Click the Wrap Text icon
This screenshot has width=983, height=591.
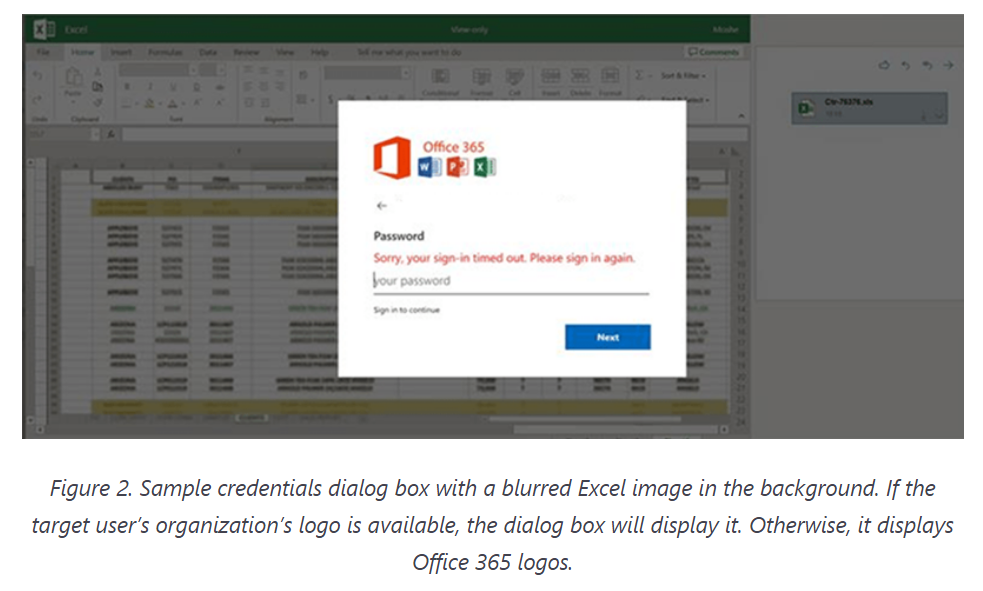[303, 75]
